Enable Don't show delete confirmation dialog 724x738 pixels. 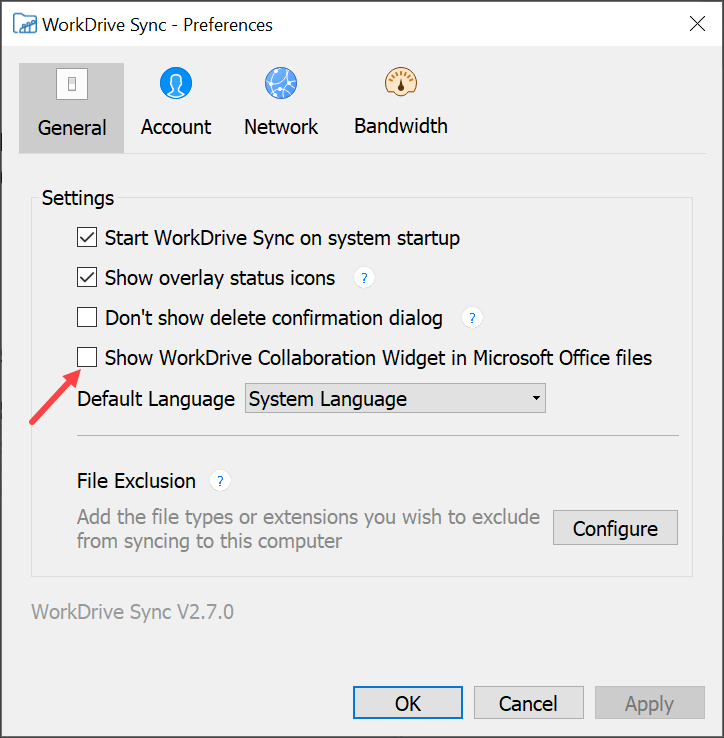pos(87,317)
